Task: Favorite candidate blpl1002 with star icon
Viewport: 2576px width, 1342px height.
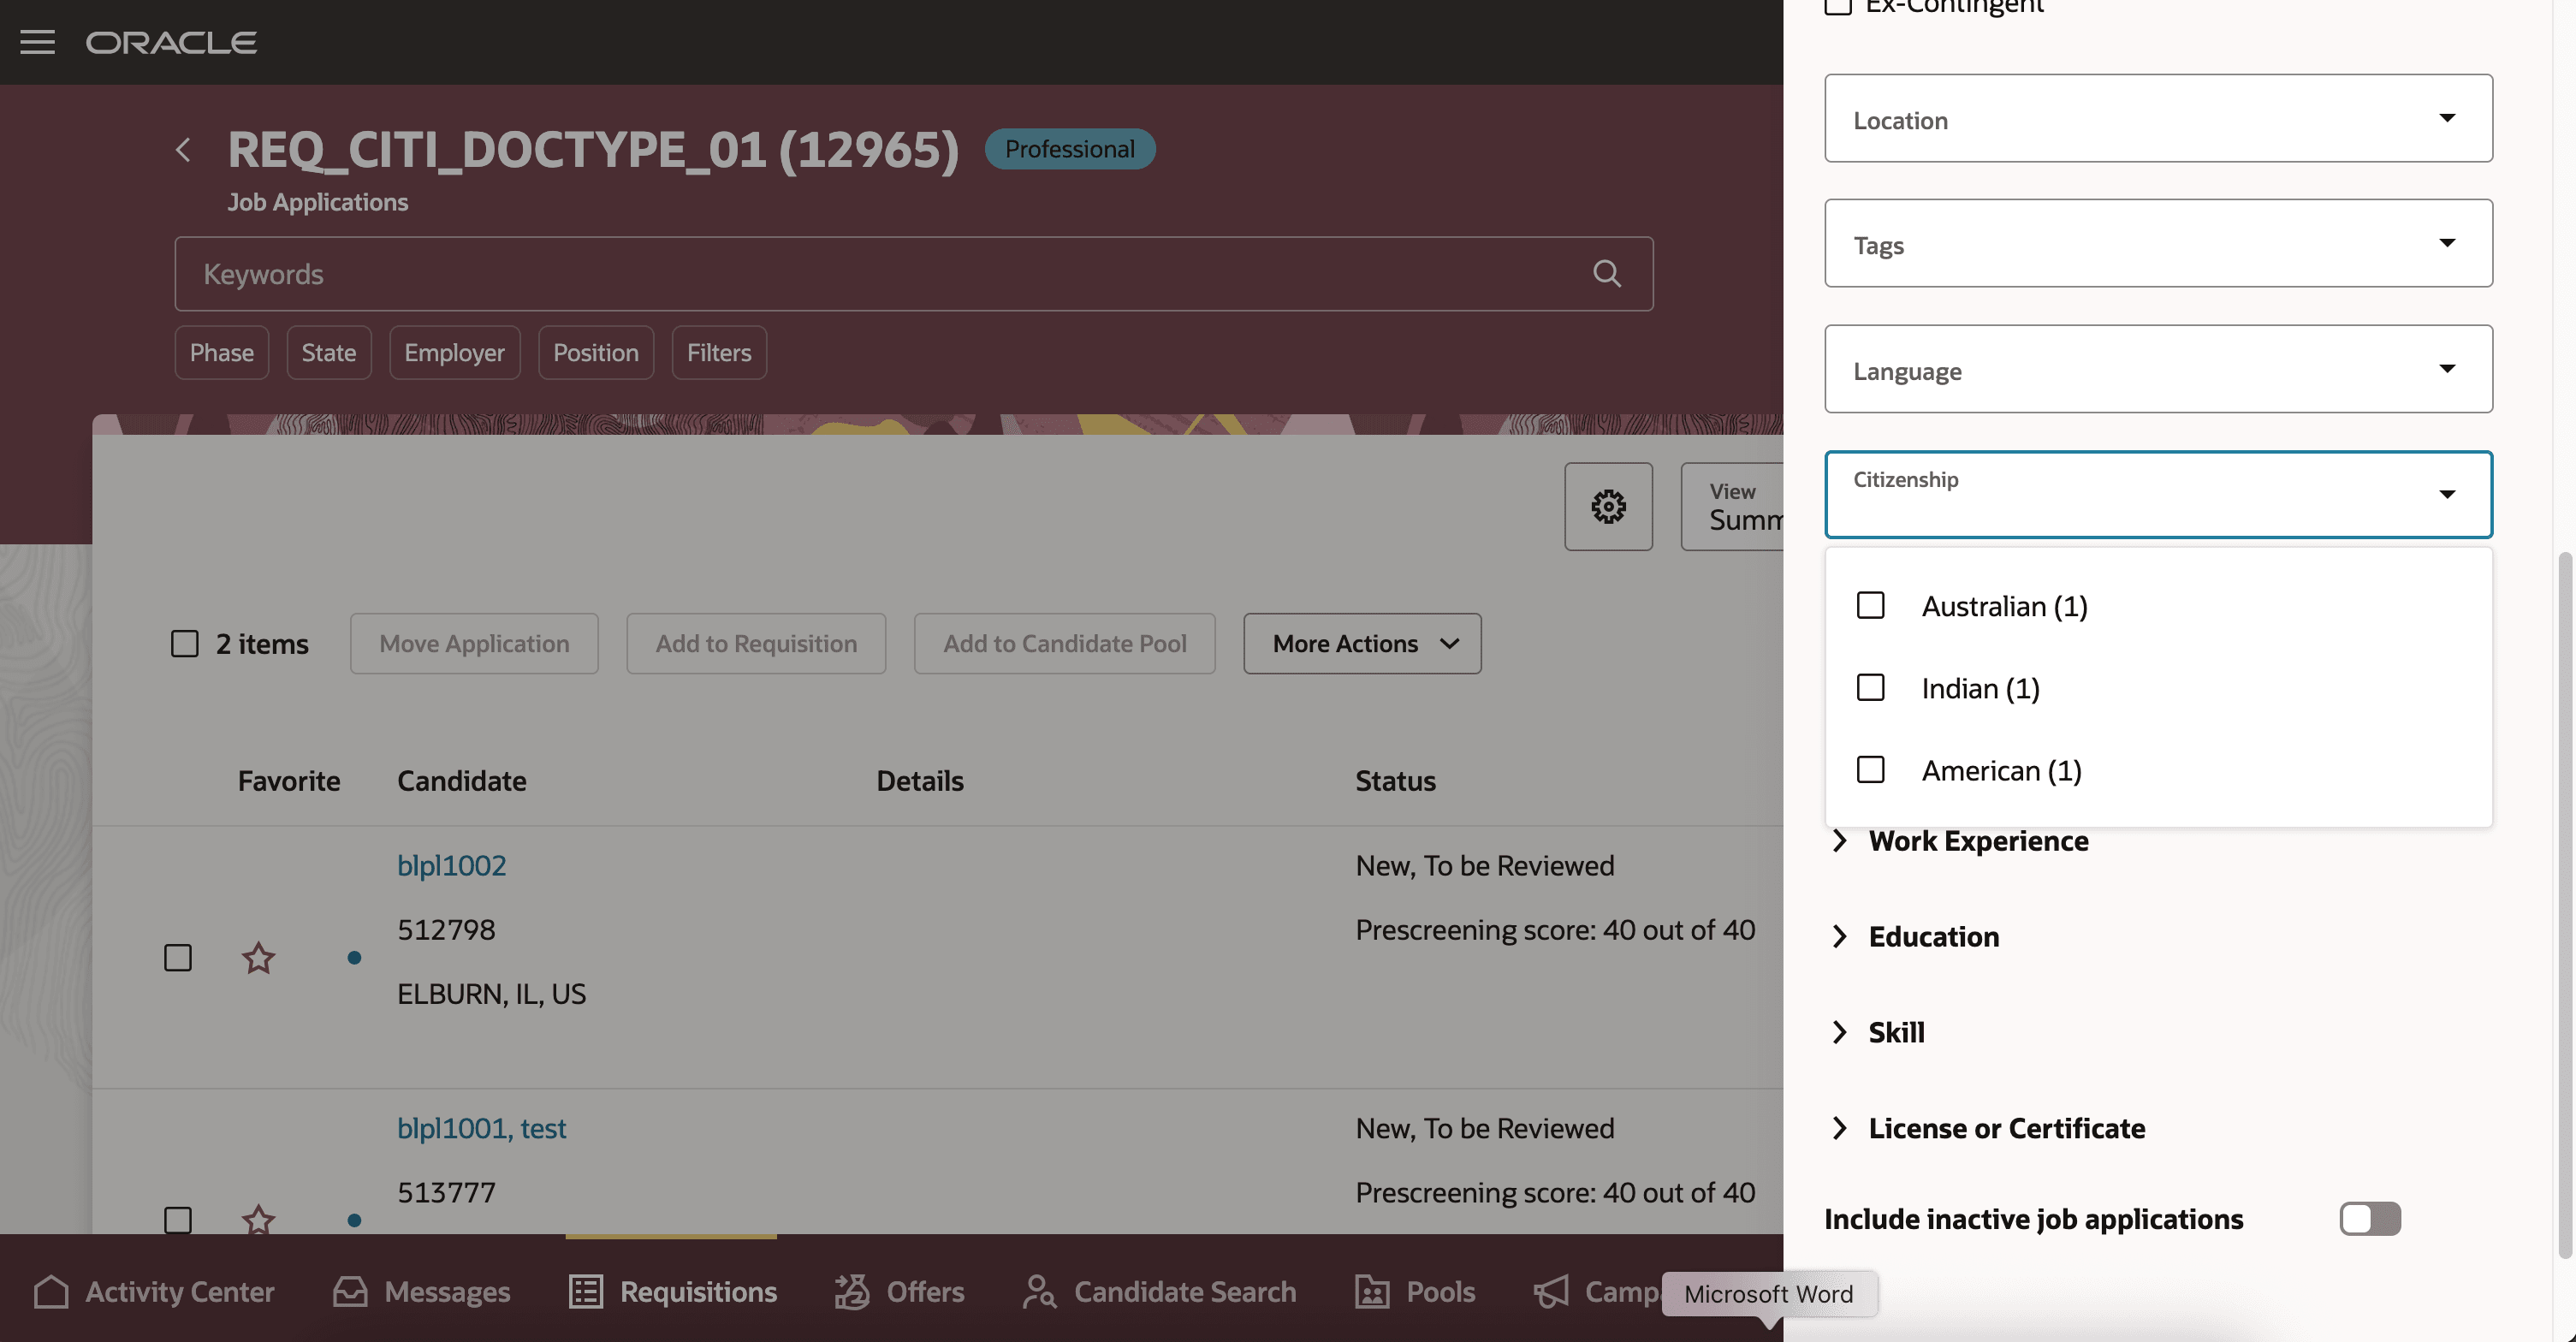Action: tap(258, 958)
